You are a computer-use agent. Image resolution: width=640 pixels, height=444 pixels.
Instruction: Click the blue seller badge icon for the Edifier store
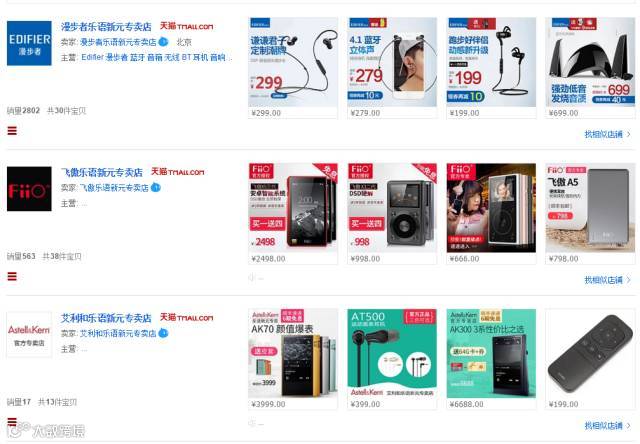pos(163,42)
